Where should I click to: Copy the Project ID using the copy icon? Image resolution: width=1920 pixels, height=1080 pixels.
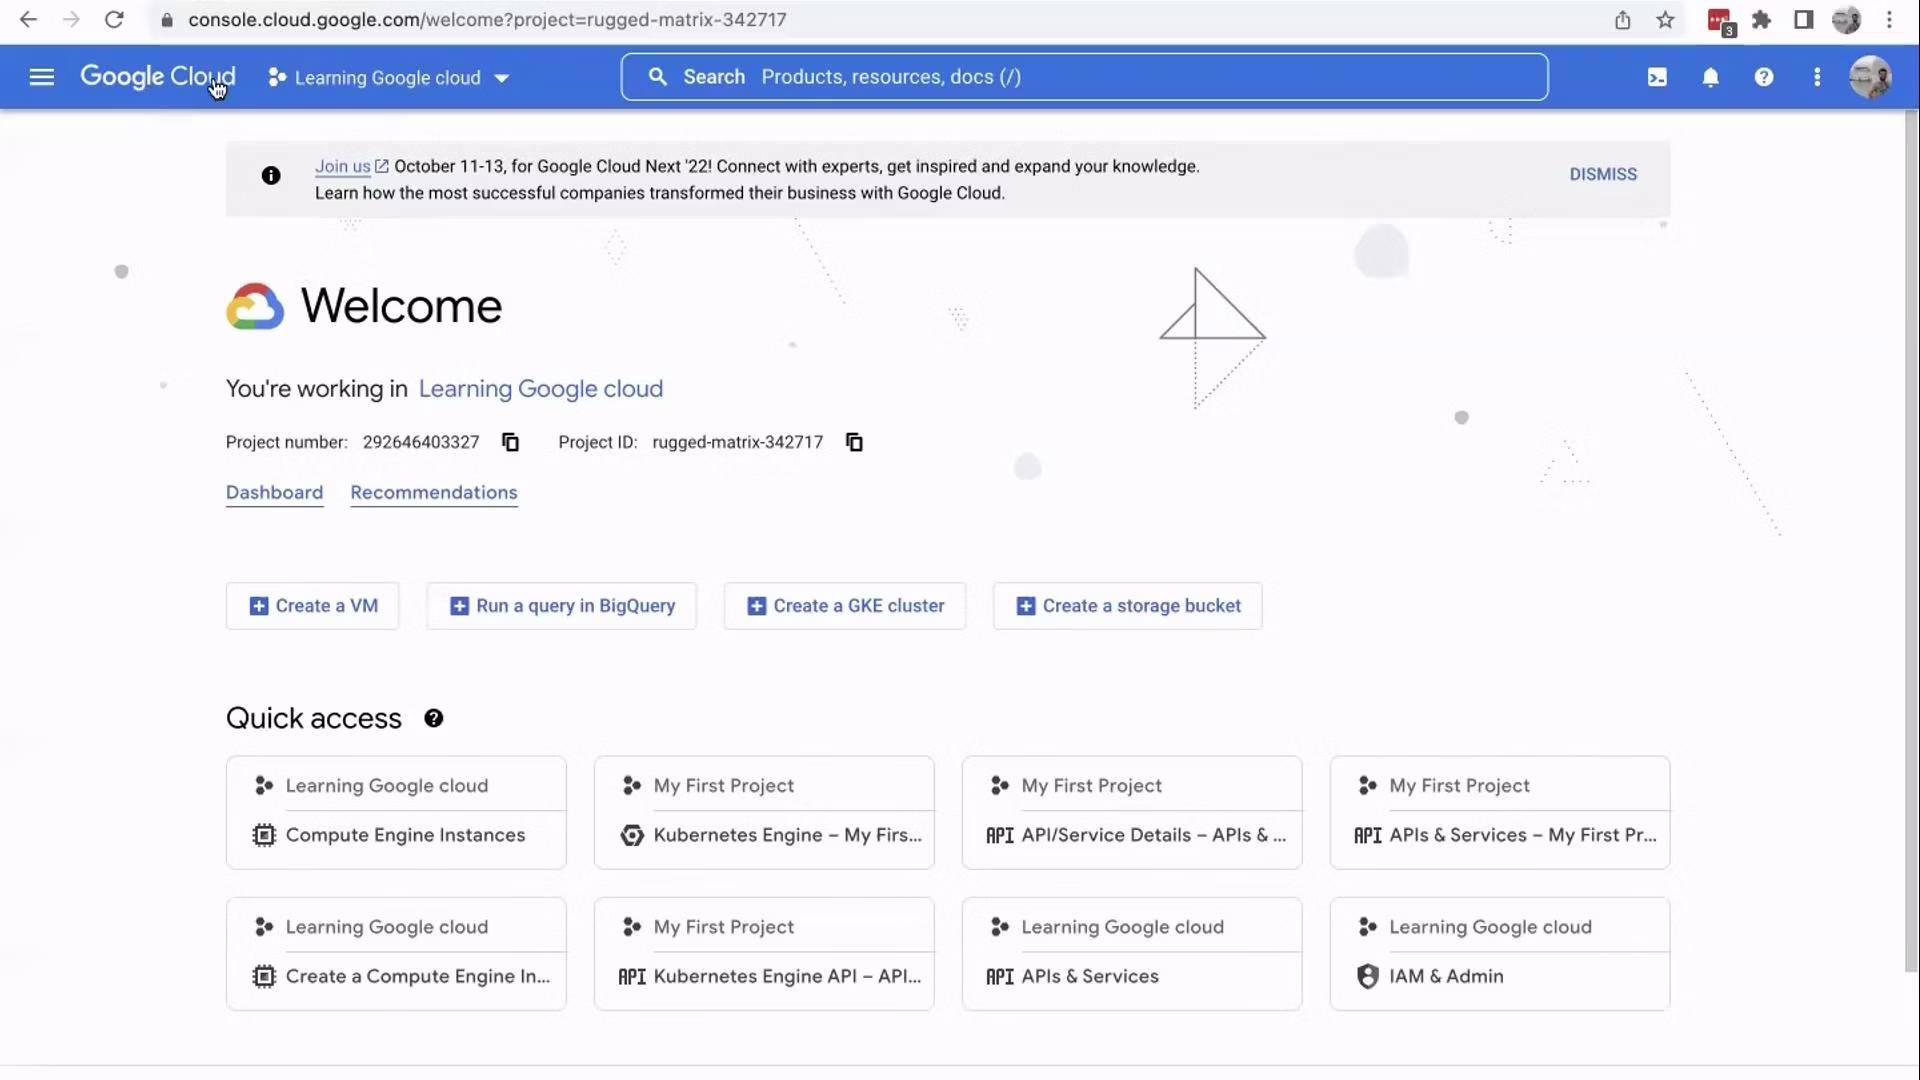pyautogui.click(x=854, y=442)
